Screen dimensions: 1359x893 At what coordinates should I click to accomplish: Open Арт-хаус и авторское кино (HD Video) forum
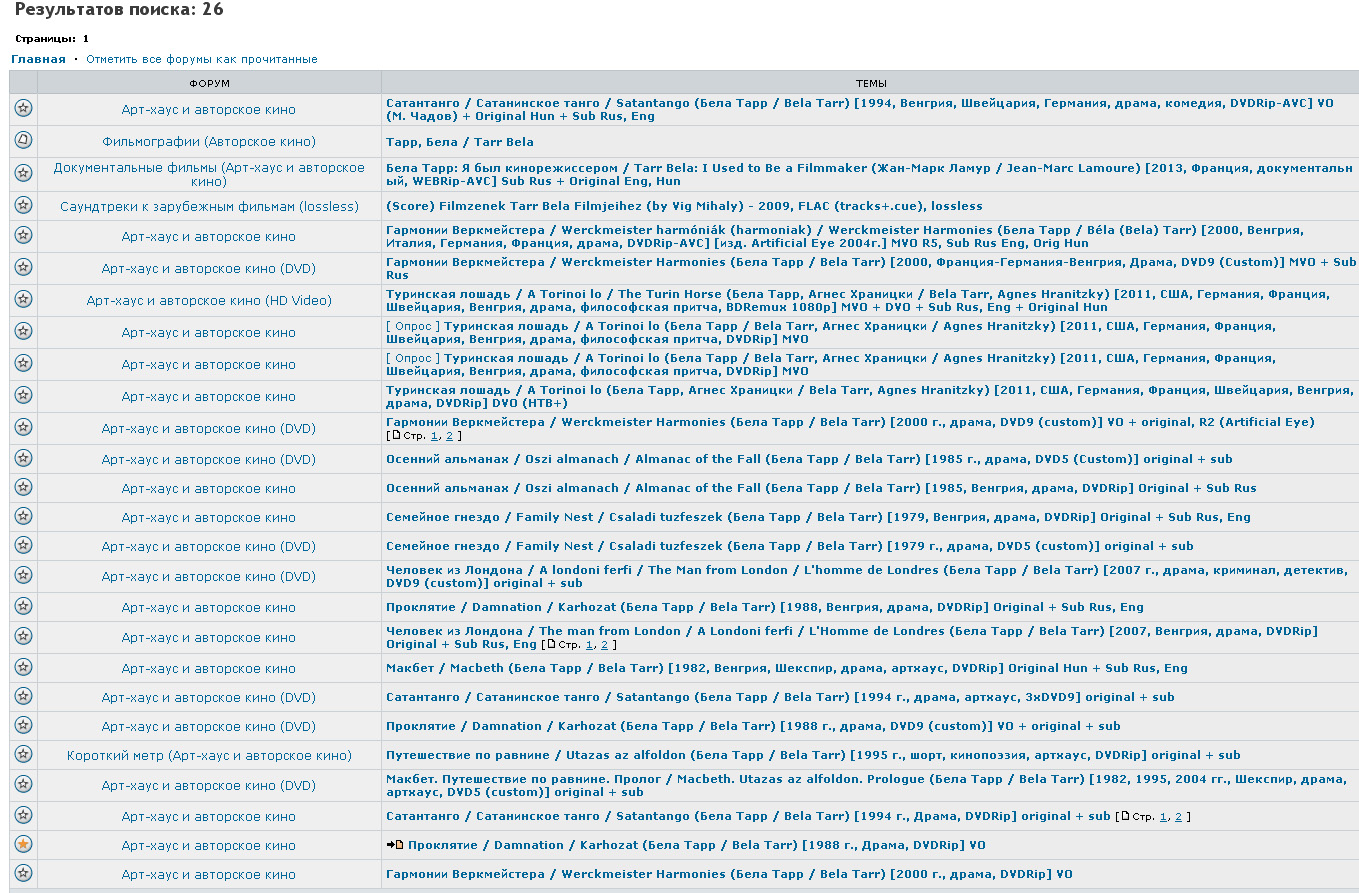(x=209, y=301)
